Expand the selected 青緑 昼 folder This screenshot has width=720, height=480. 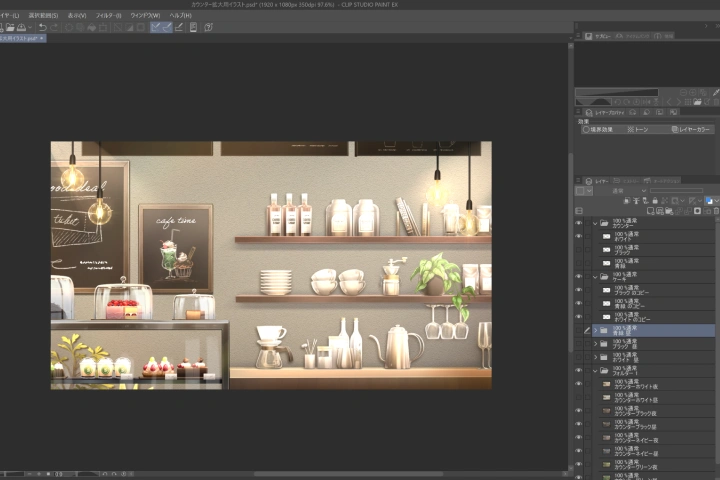(596, 330)
